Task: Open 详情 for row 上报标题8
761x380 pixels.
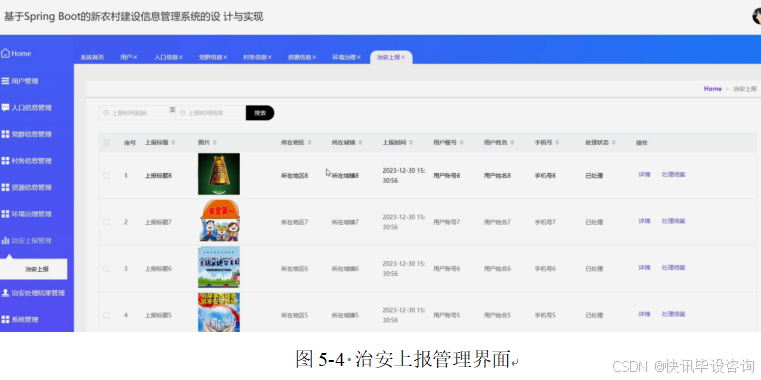Action: pos(644,175)
